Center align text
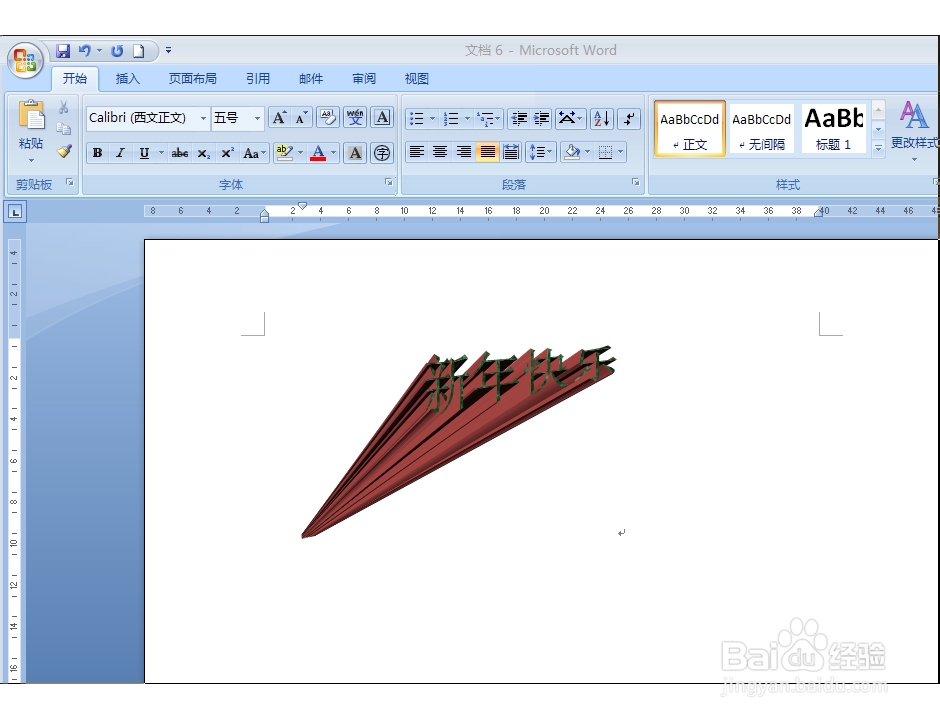The image size is (940, 718). coord(440,152)
